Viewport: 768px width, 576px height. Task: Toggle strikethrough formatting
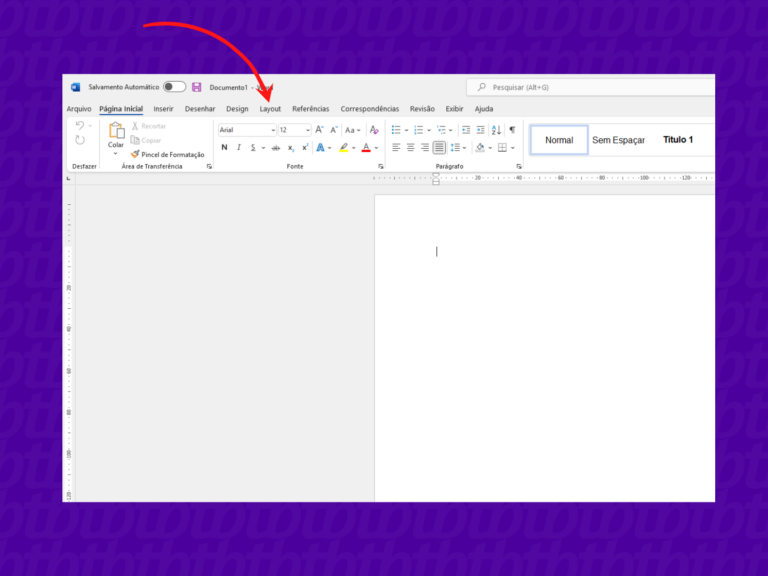pyautogui.click(x=276, y=147)
